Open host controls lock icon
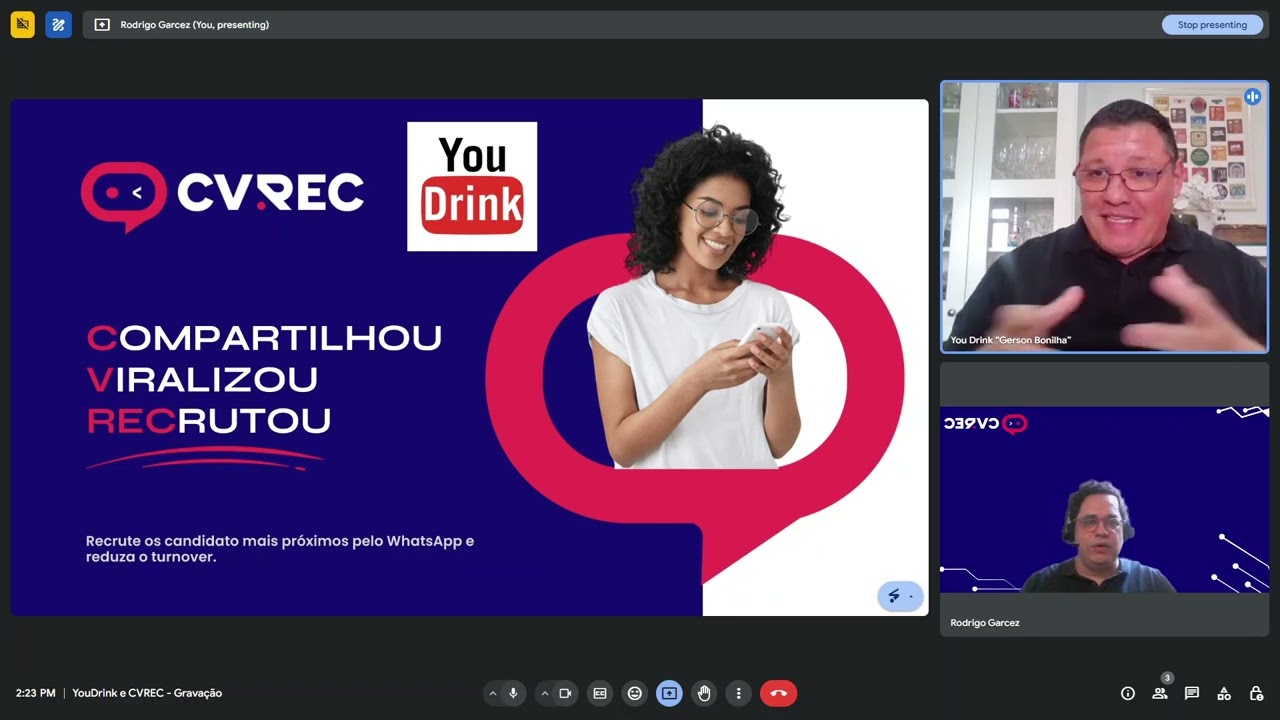The height and width of the screenshot is (720, 1280). (1256, 693)
